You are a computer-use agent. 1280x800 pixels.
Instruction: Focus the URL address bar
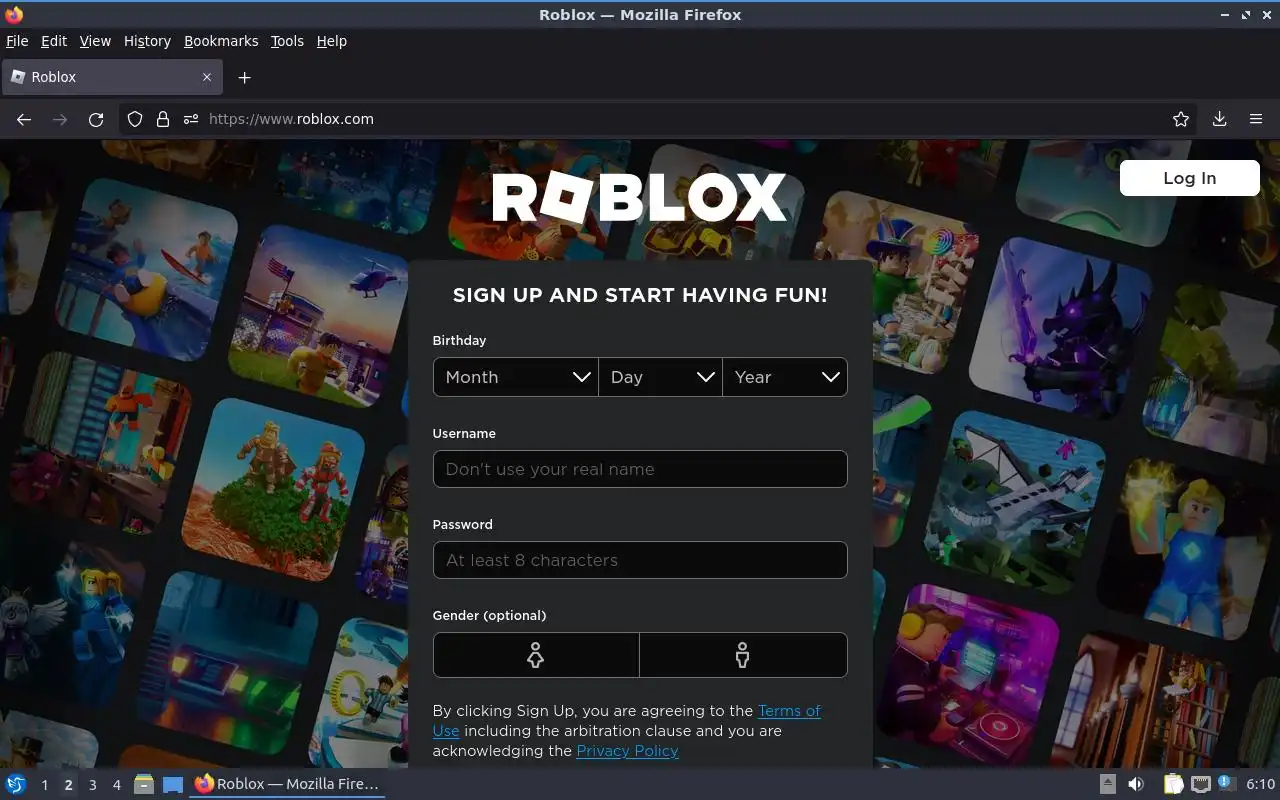(660, 119)
